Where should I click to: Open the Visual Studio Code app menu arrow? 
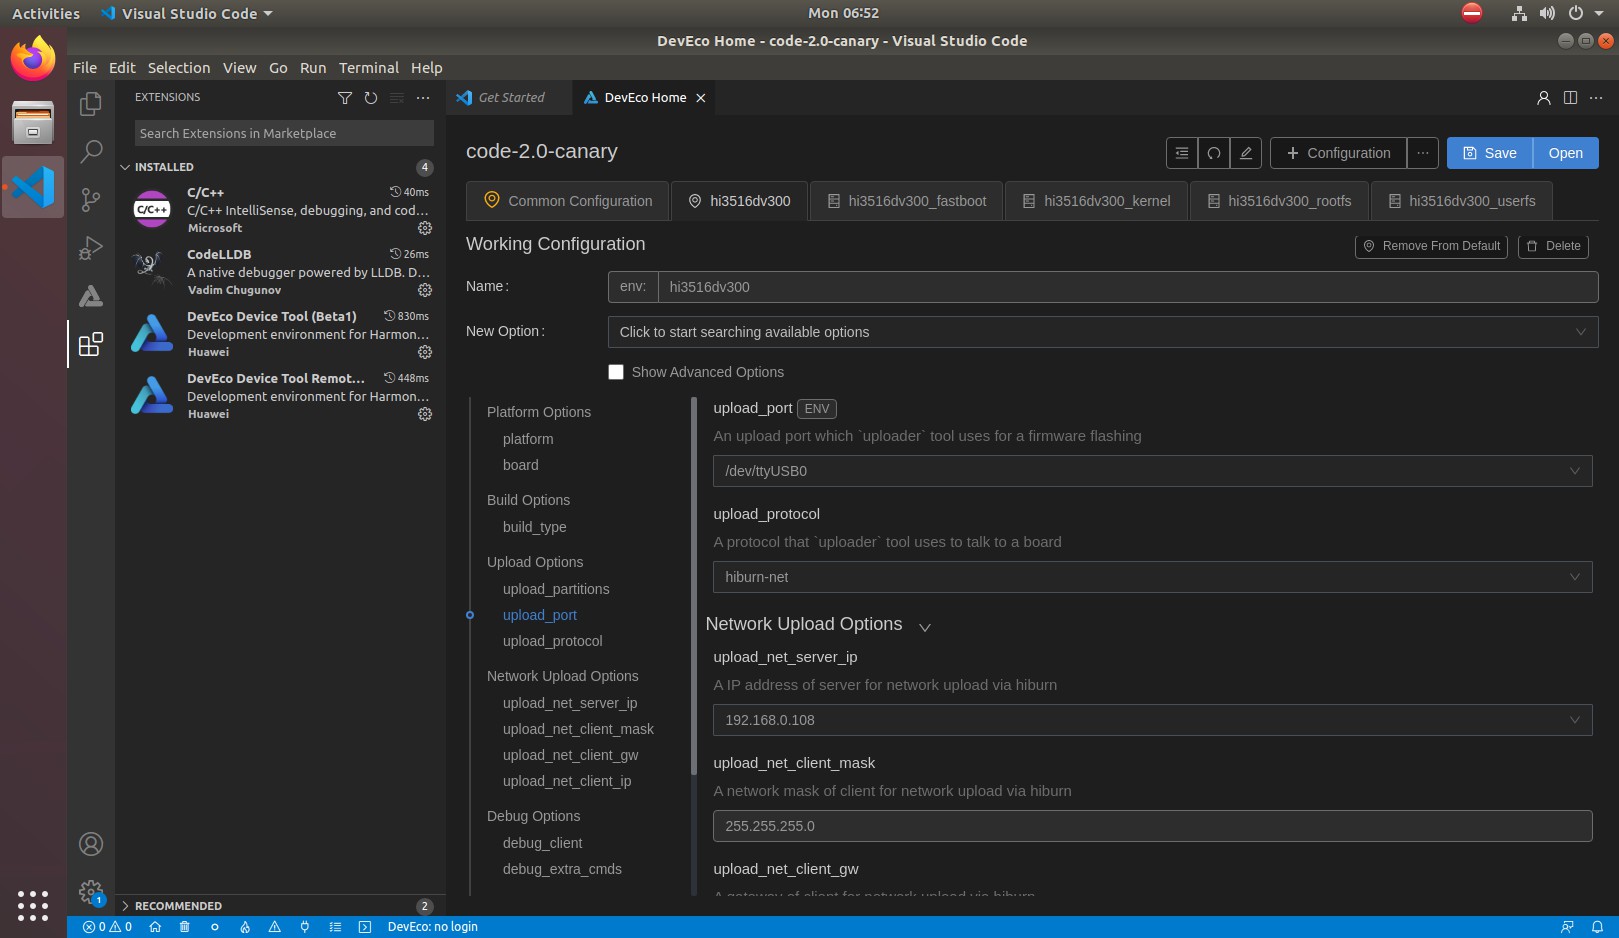pyautogui.click(x=268, y=14)
